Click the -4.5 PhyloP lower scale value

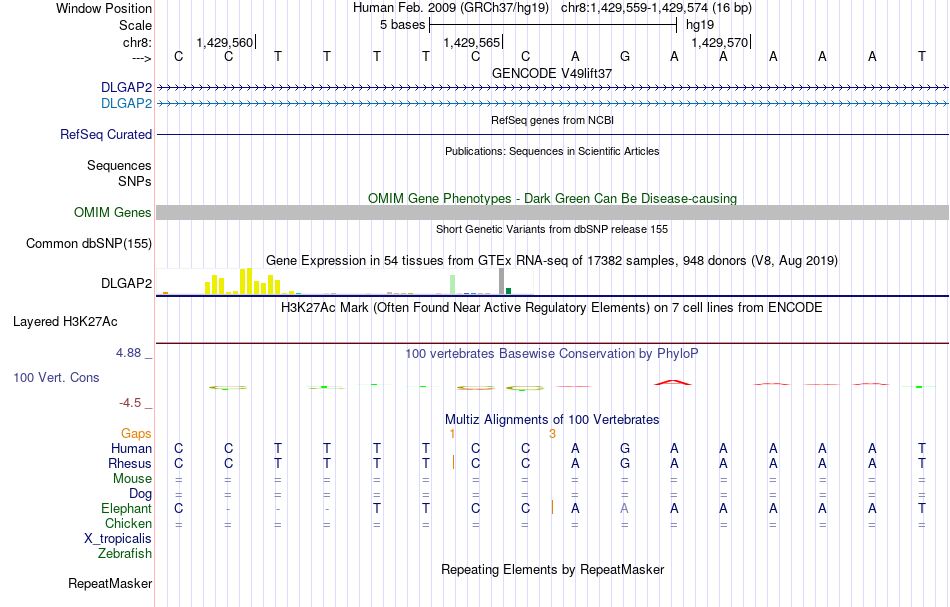[130, 403]
